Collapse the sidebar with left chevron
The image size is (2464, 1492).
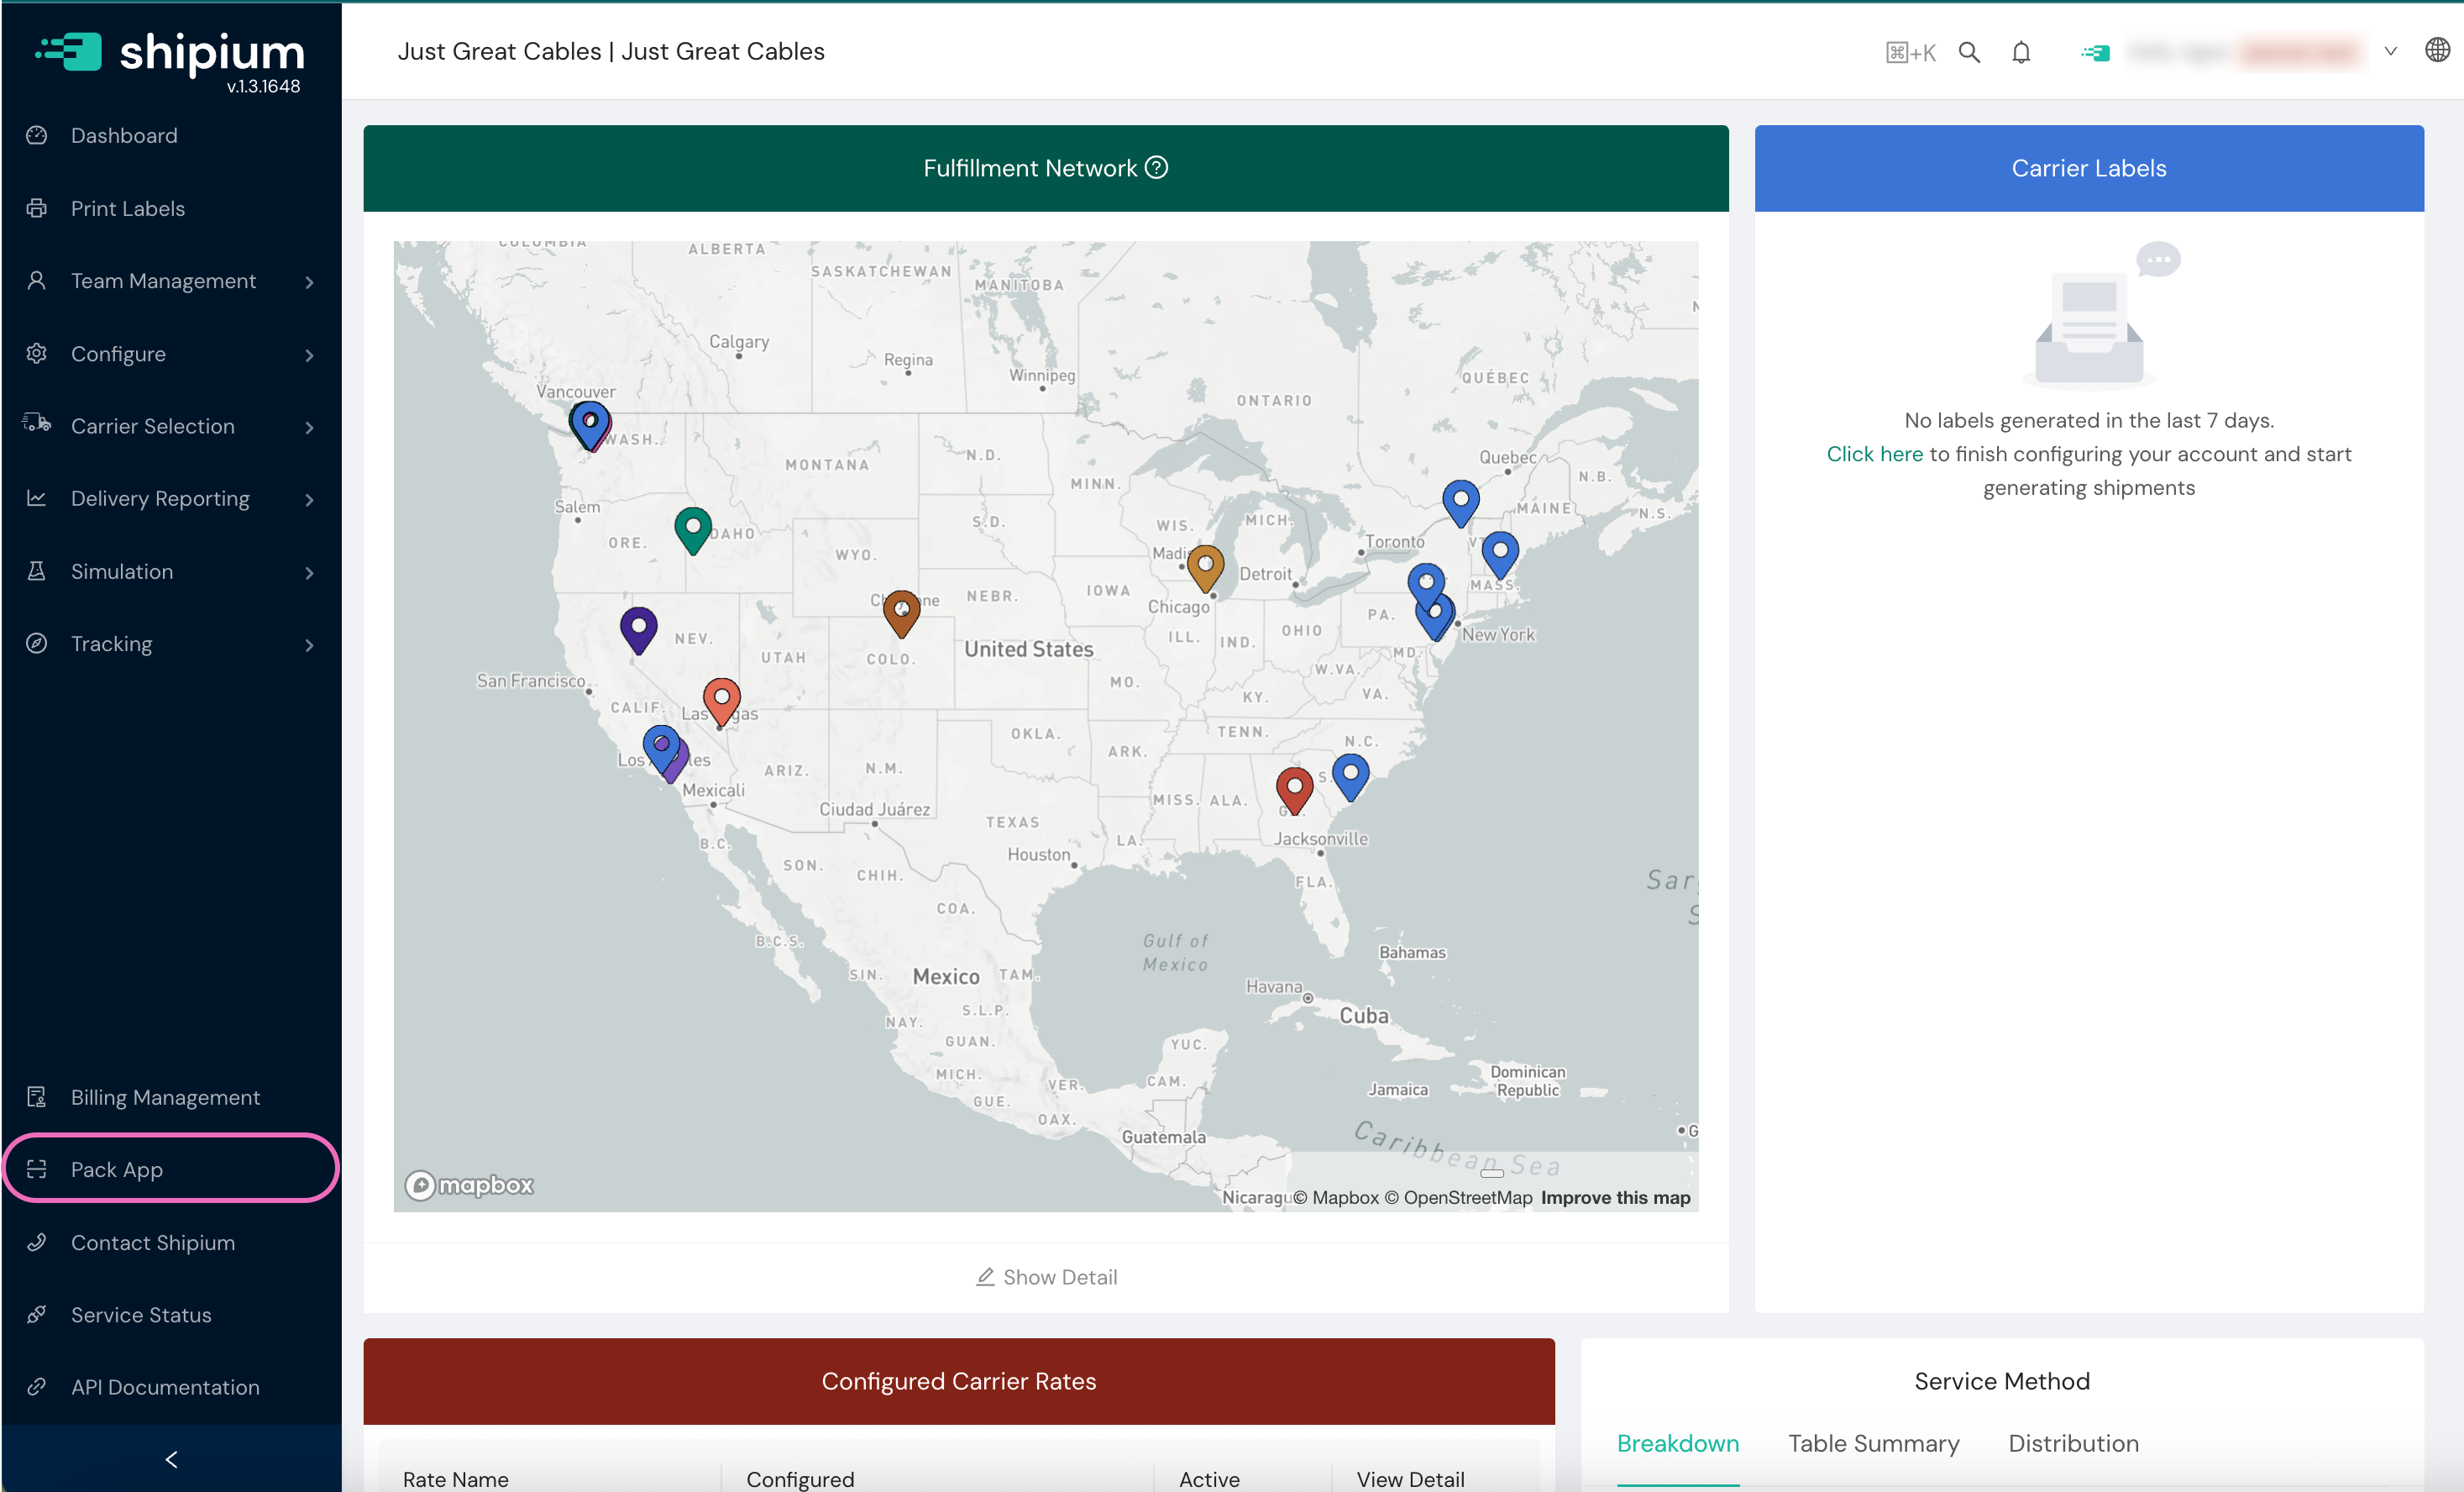tap(171, 1459)
